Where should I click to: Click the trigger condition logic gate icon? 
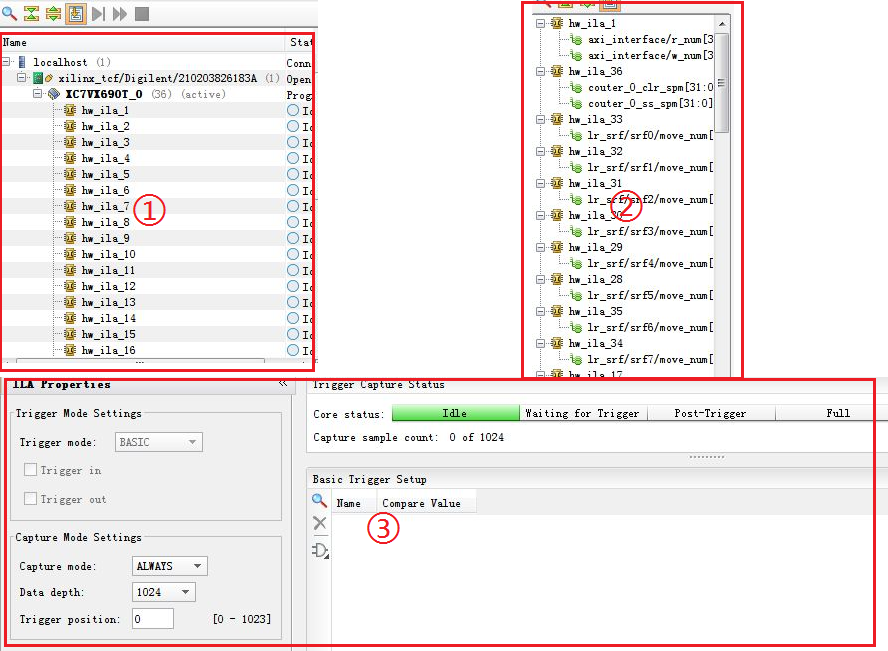[321, 550]
